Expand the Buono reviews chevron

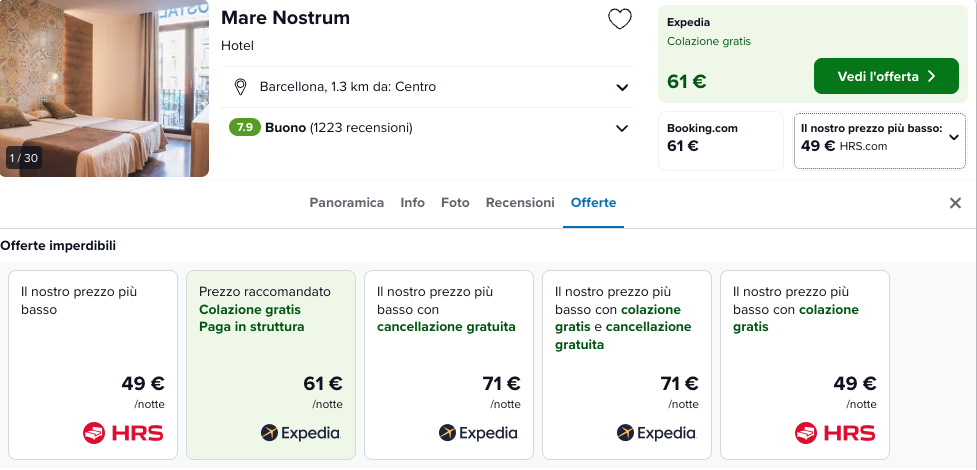click(x=622, y=128)
